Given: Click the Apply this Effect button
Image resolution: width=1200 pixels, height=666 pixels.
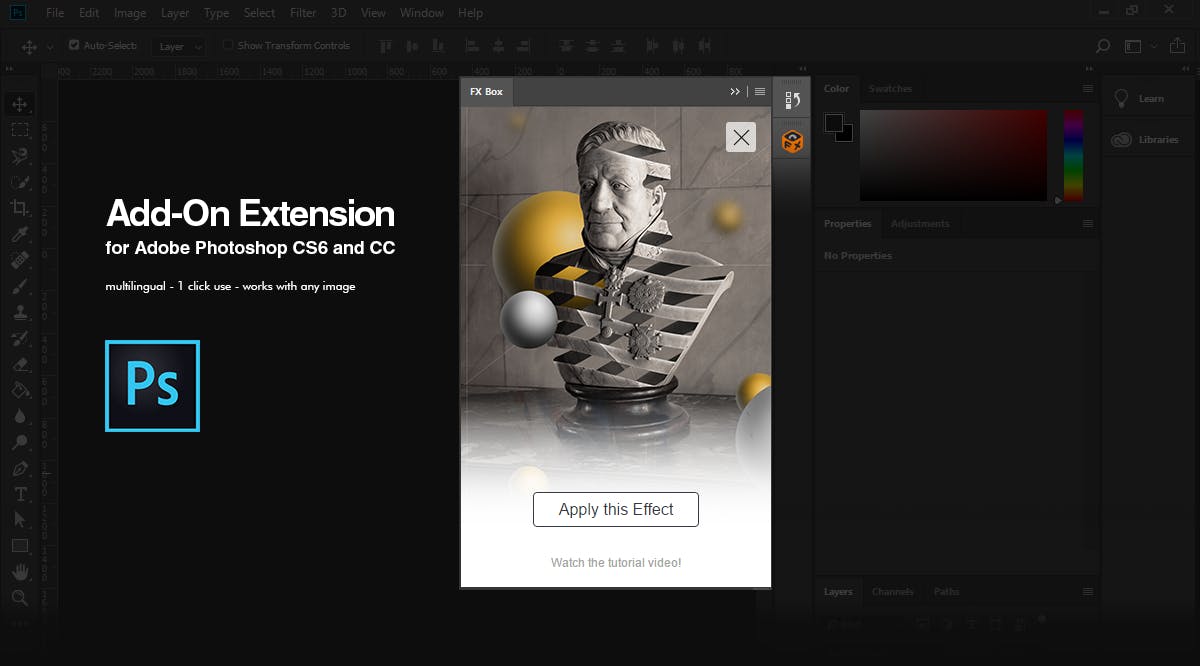Looking at the screenshot, I should 615,509.
